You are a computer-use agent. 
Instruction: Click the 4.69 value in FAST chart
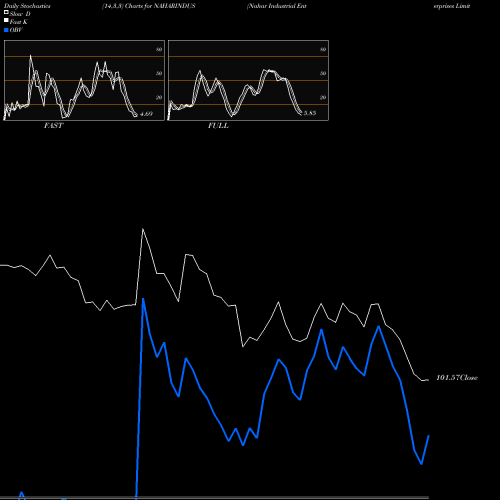coord(146,114)
